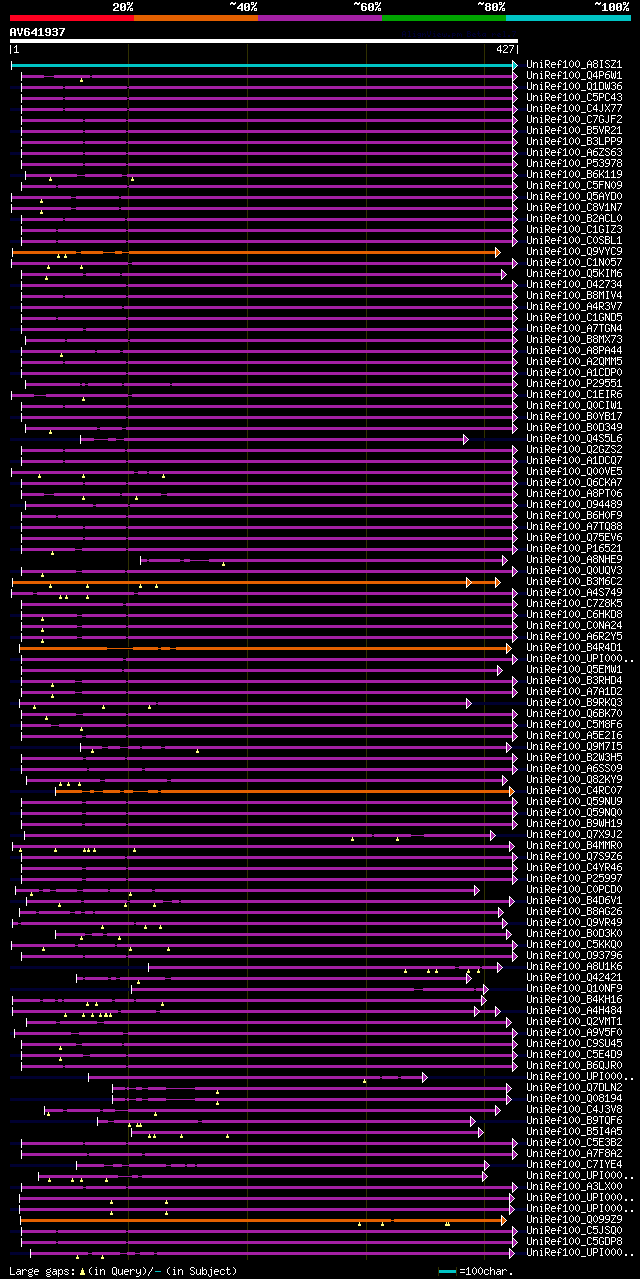Click the end arrowhead of UniRef100_B9RKQ3 alignment

click(x=468, y=703)
